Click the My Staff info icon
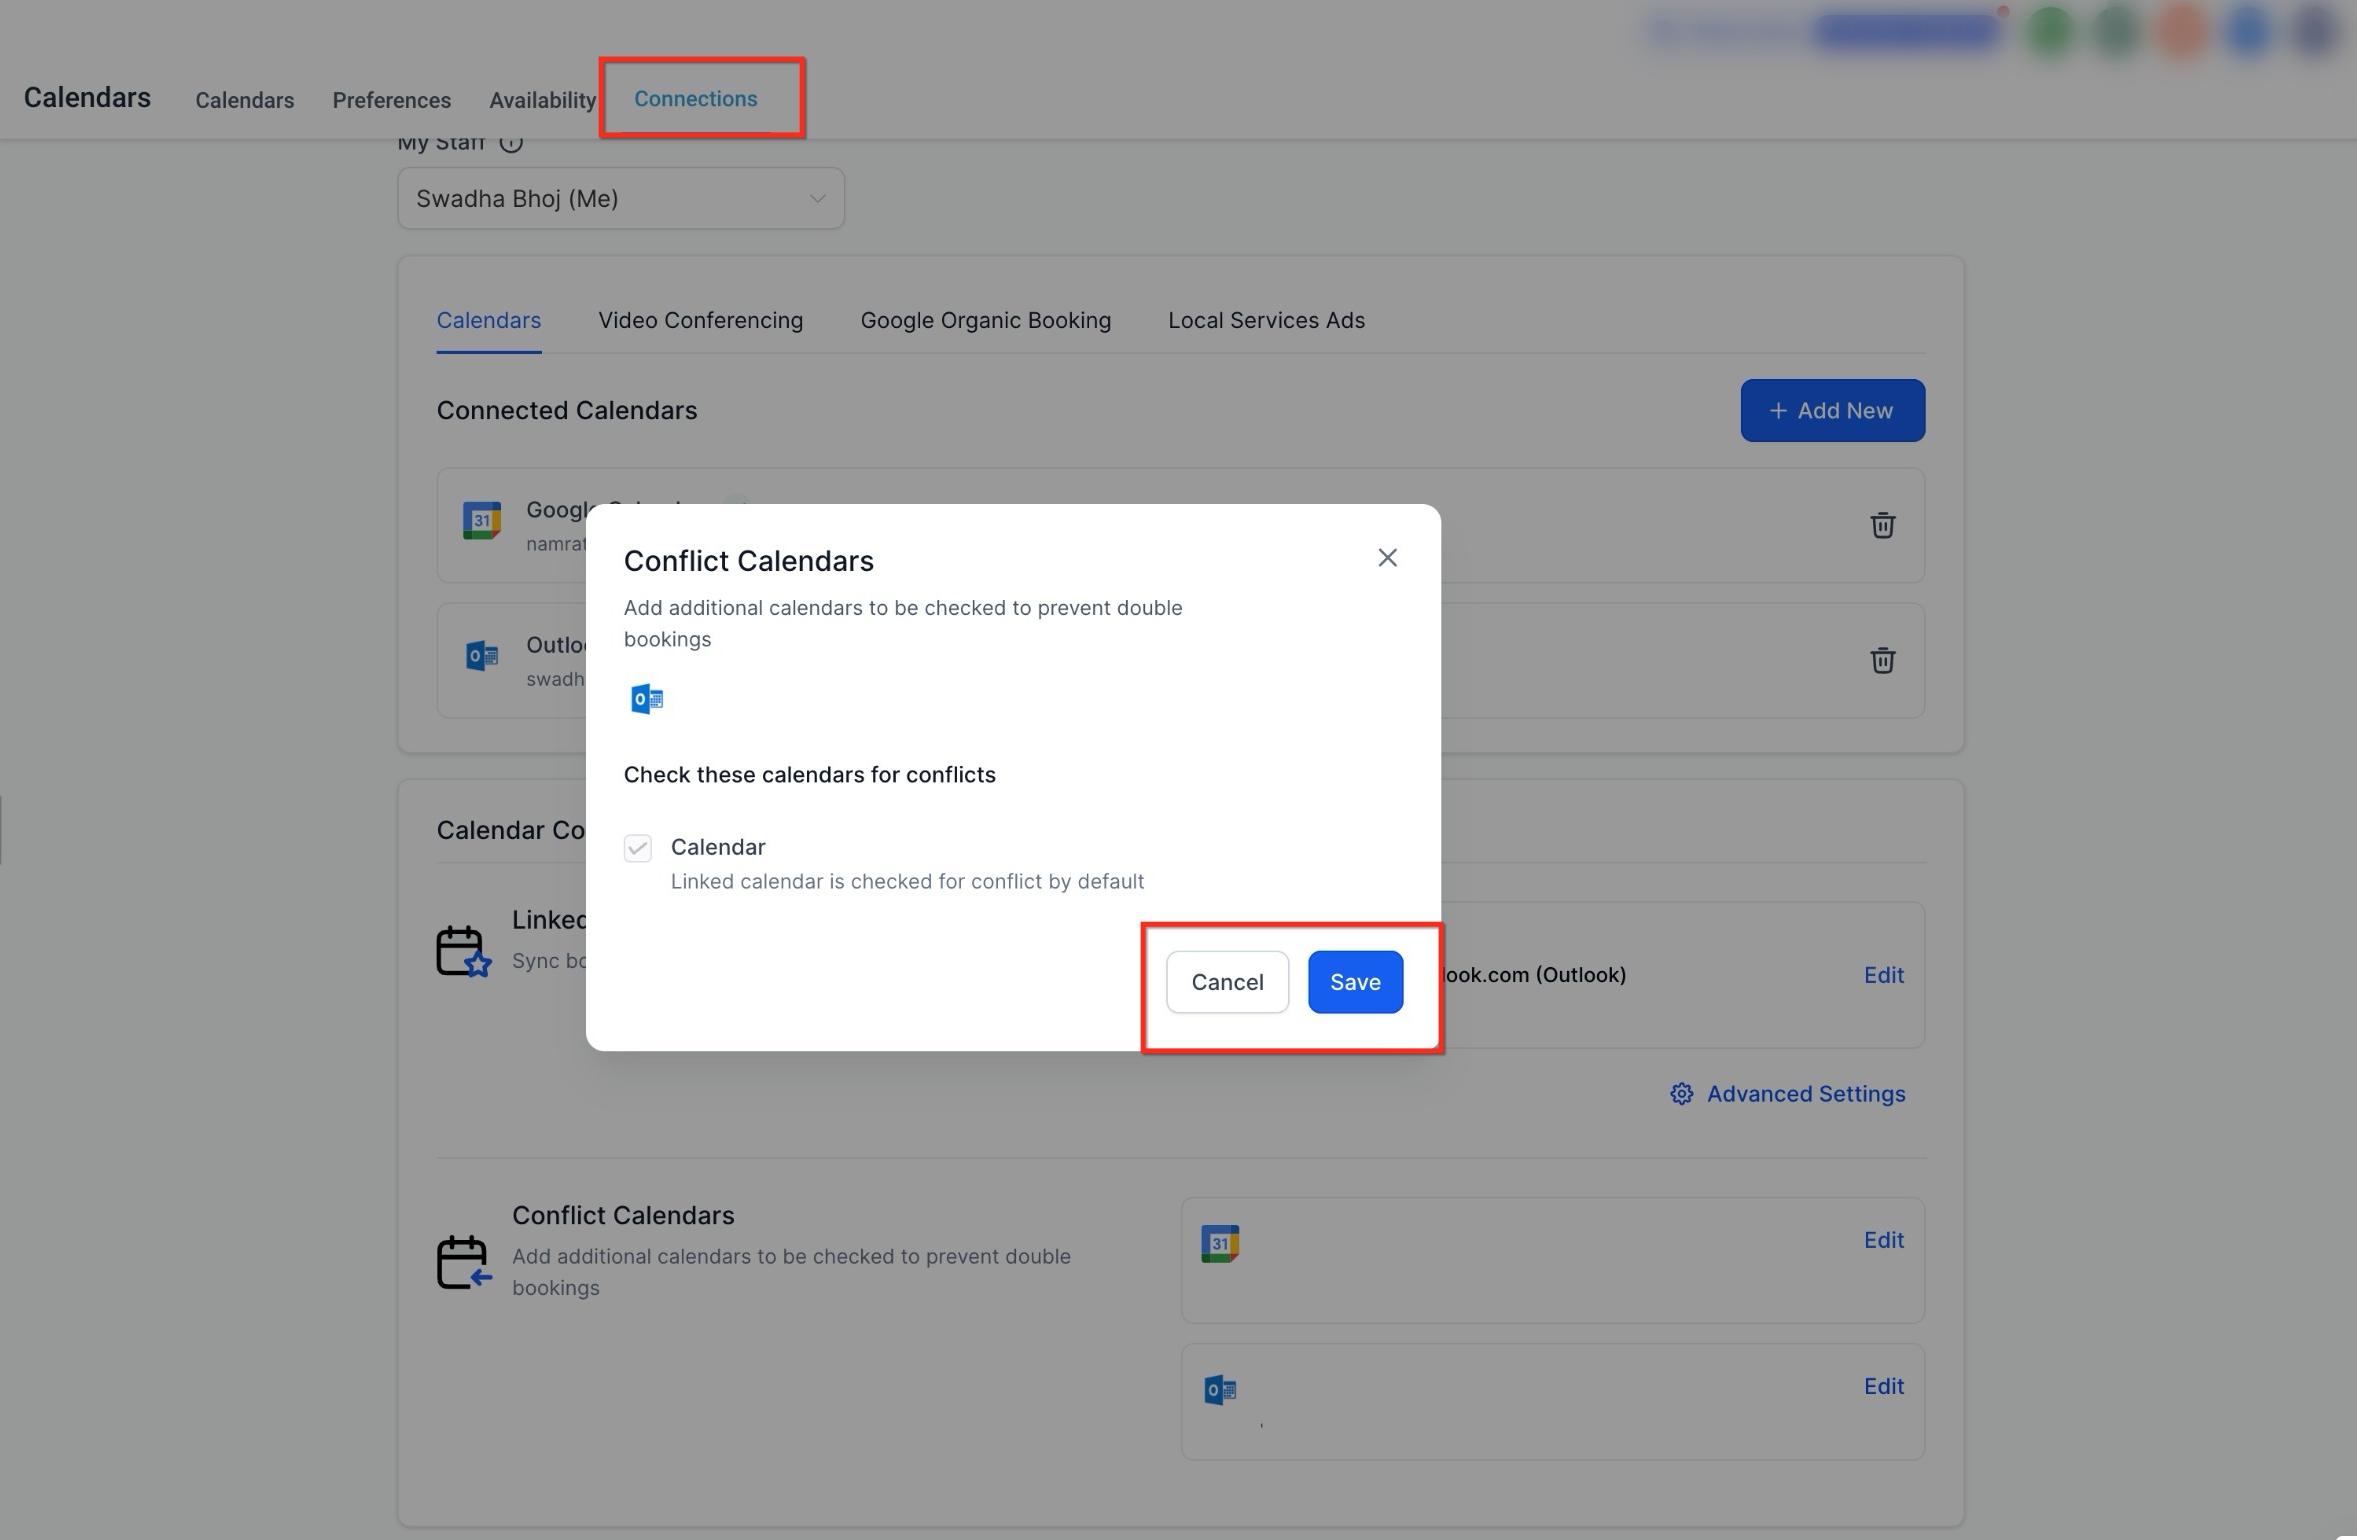Viewport: 2357px width, 1540px height. 510,143
